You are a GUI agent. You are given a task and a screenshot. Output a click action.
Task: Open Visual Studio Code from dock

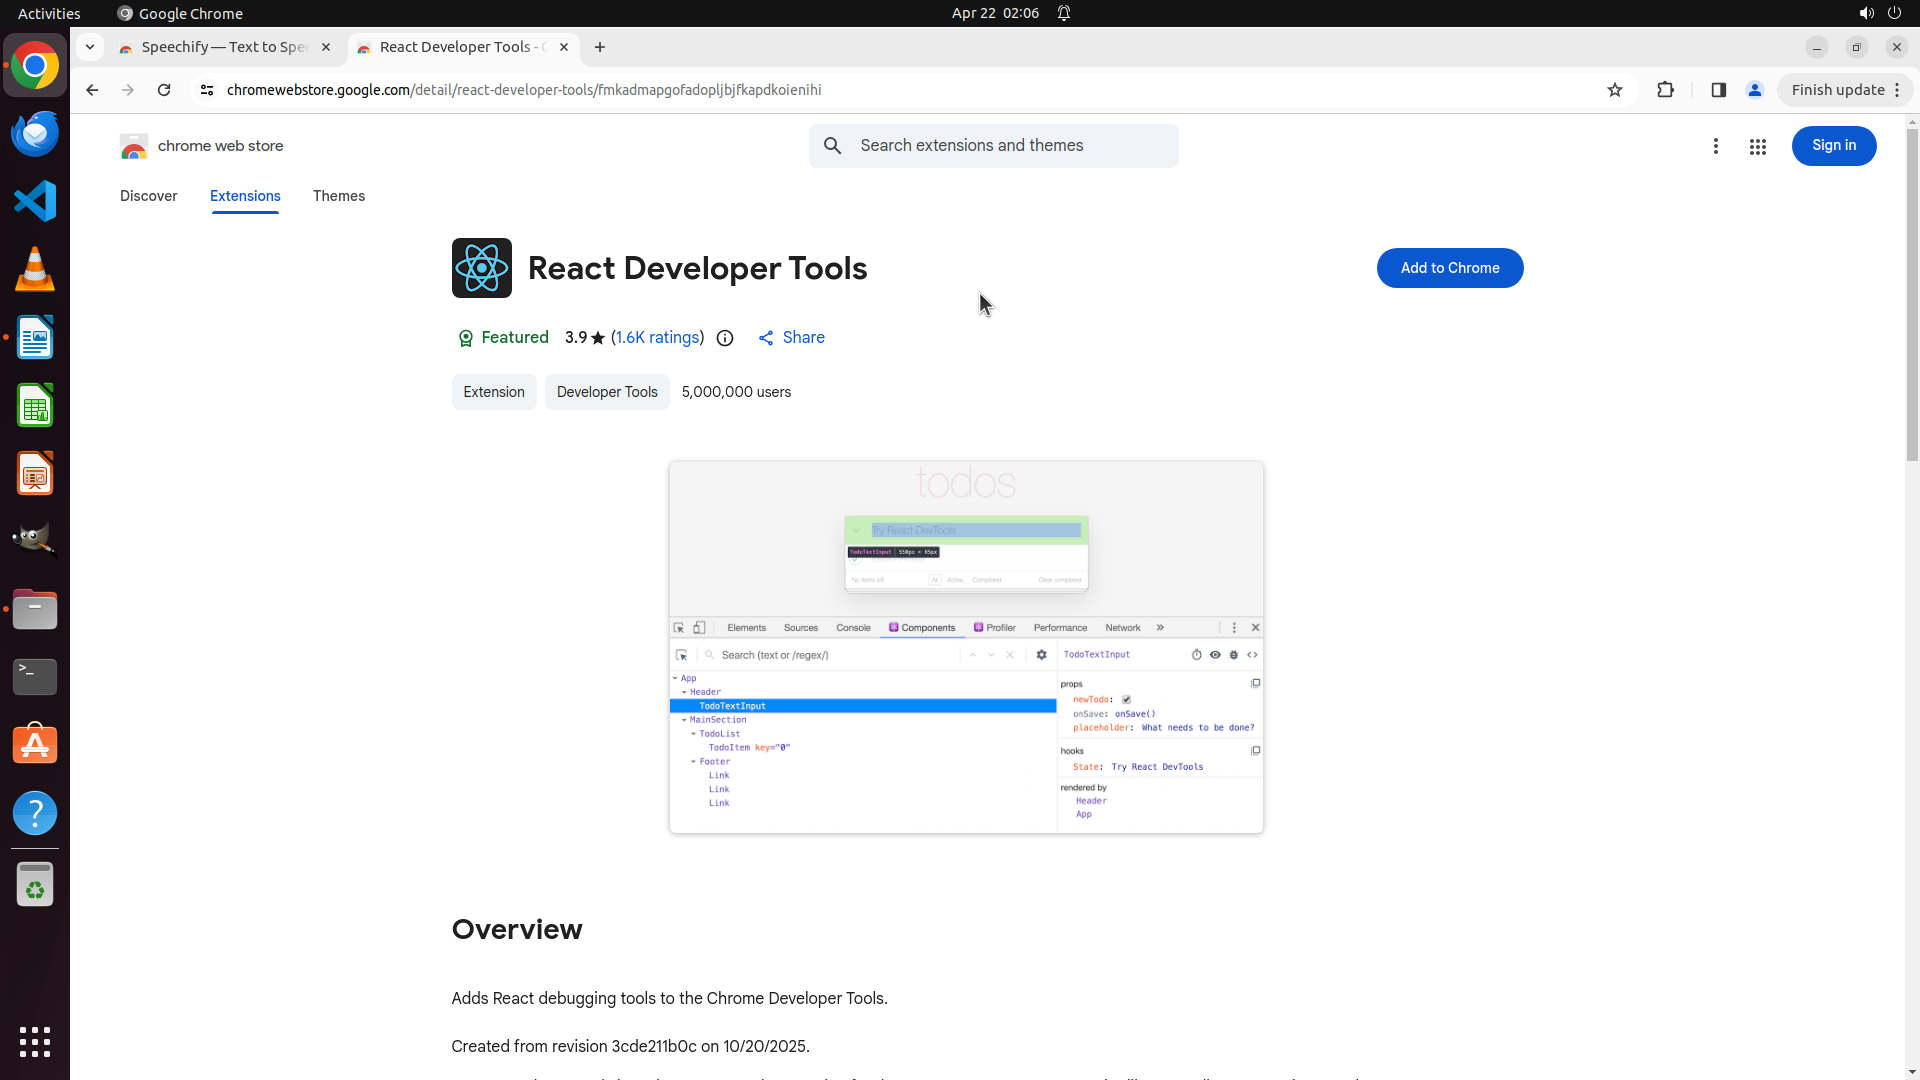tap(35, 201)
